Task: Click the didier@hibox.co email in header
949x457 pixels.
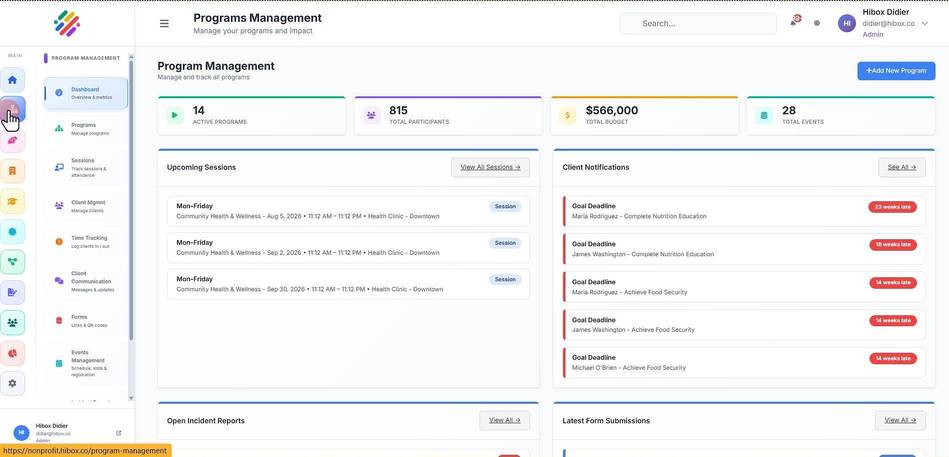Action: (888, 24)
